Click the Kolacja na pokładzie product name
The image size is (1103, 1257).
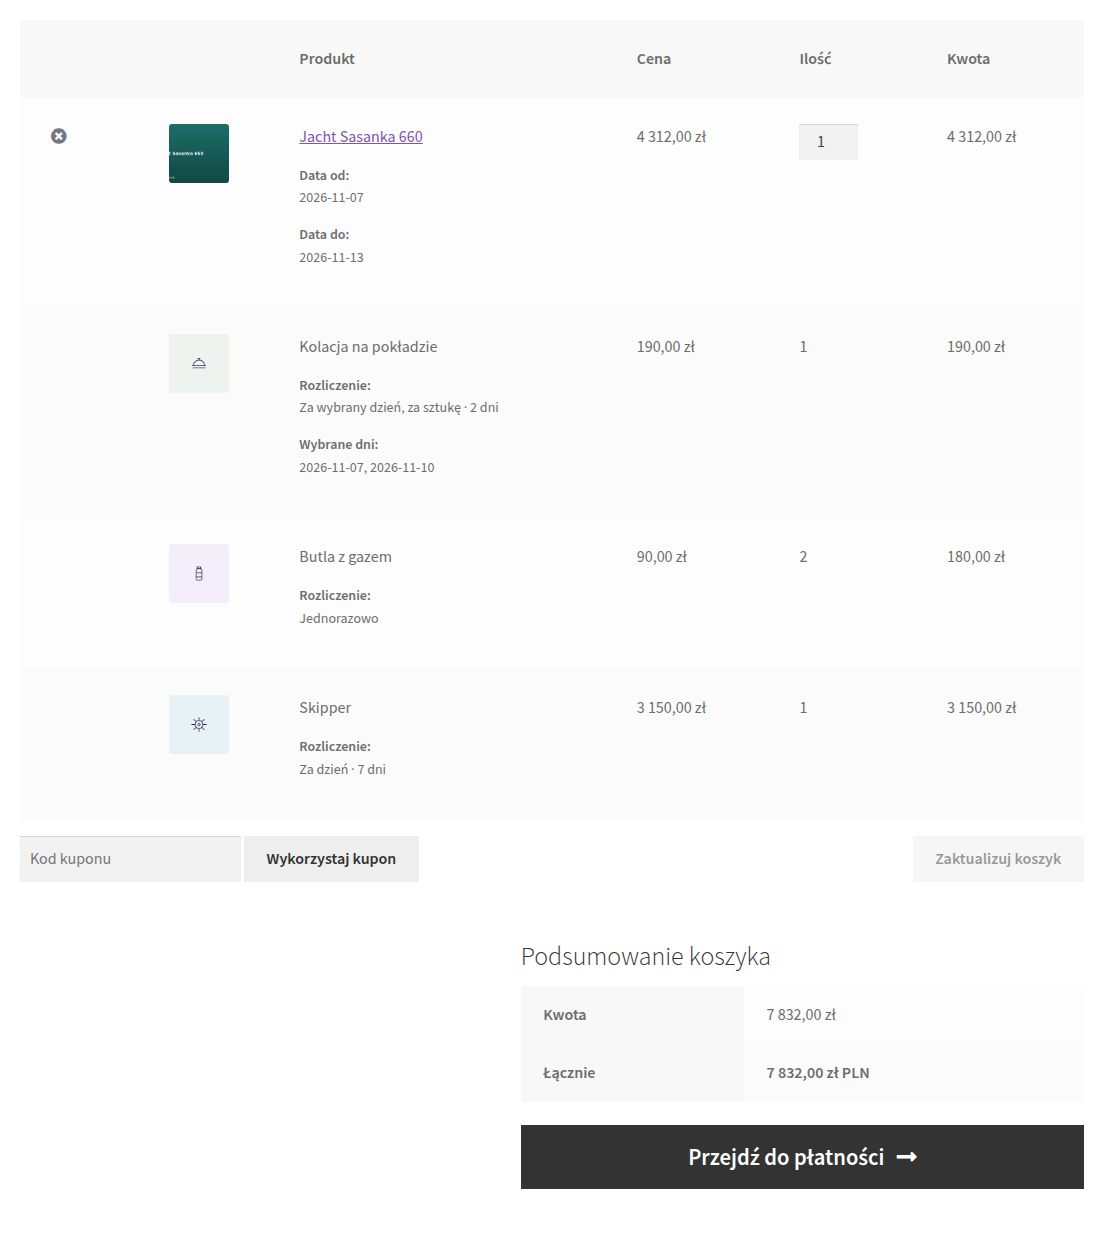coord(368,347)
